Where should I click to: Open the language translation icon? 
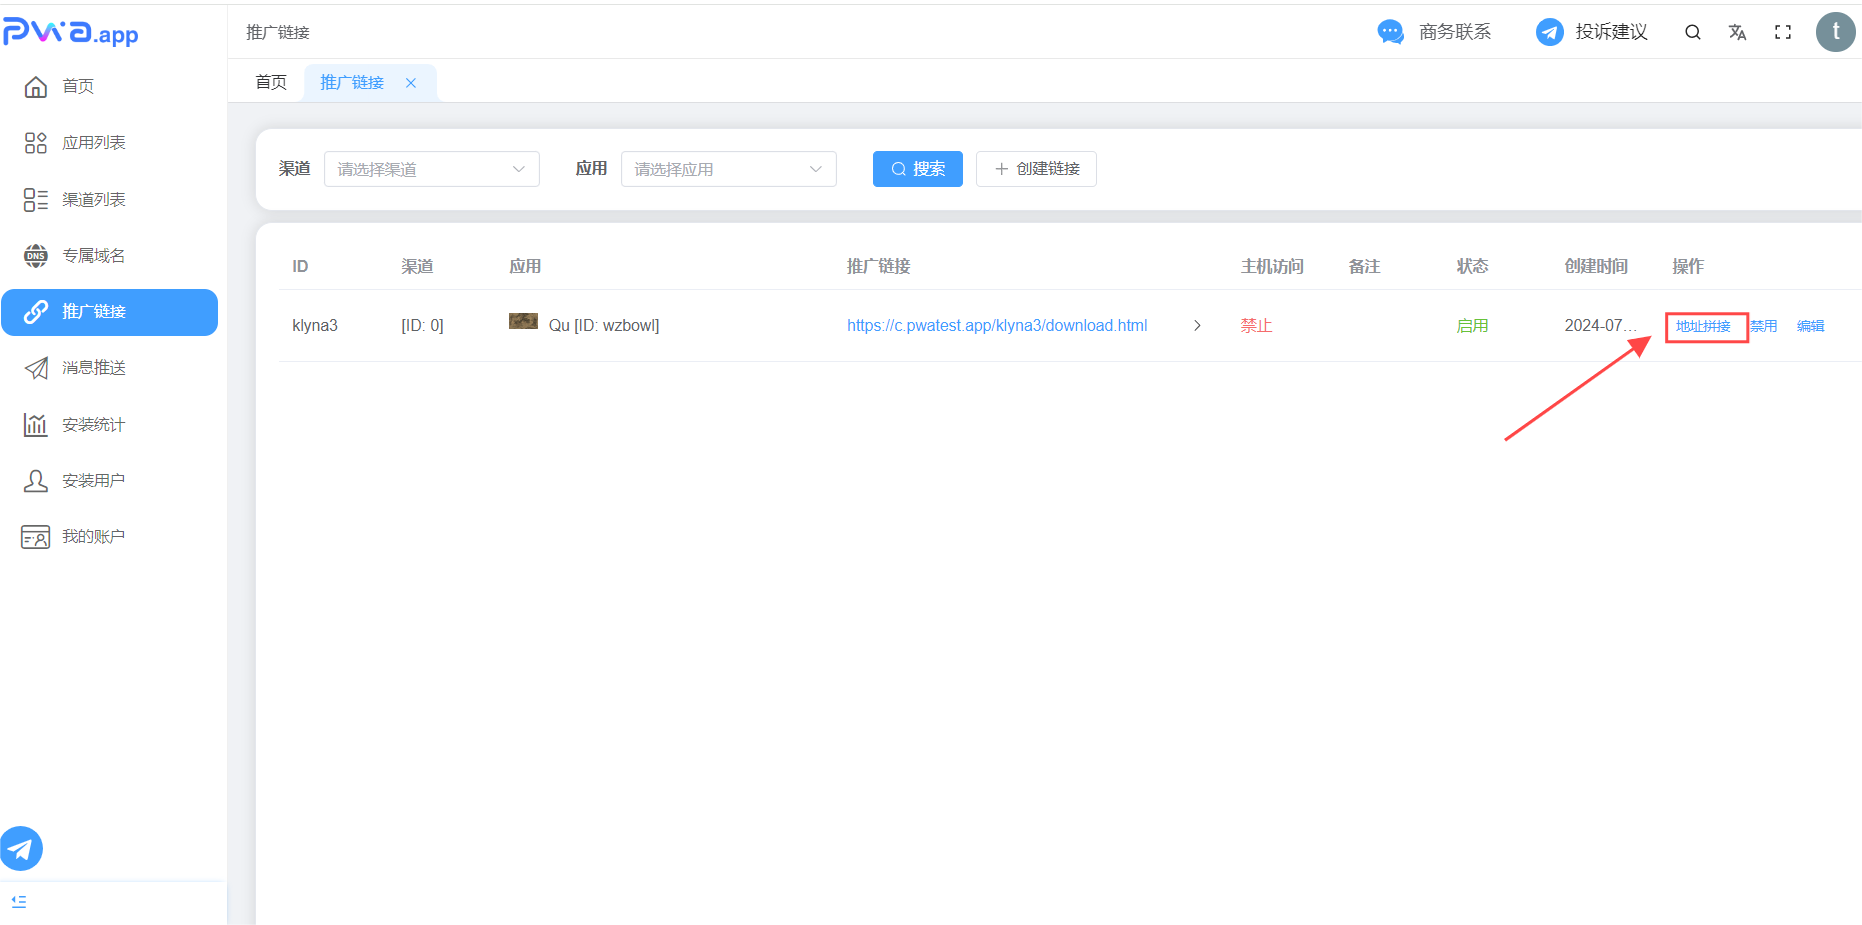click(1737, 32)
